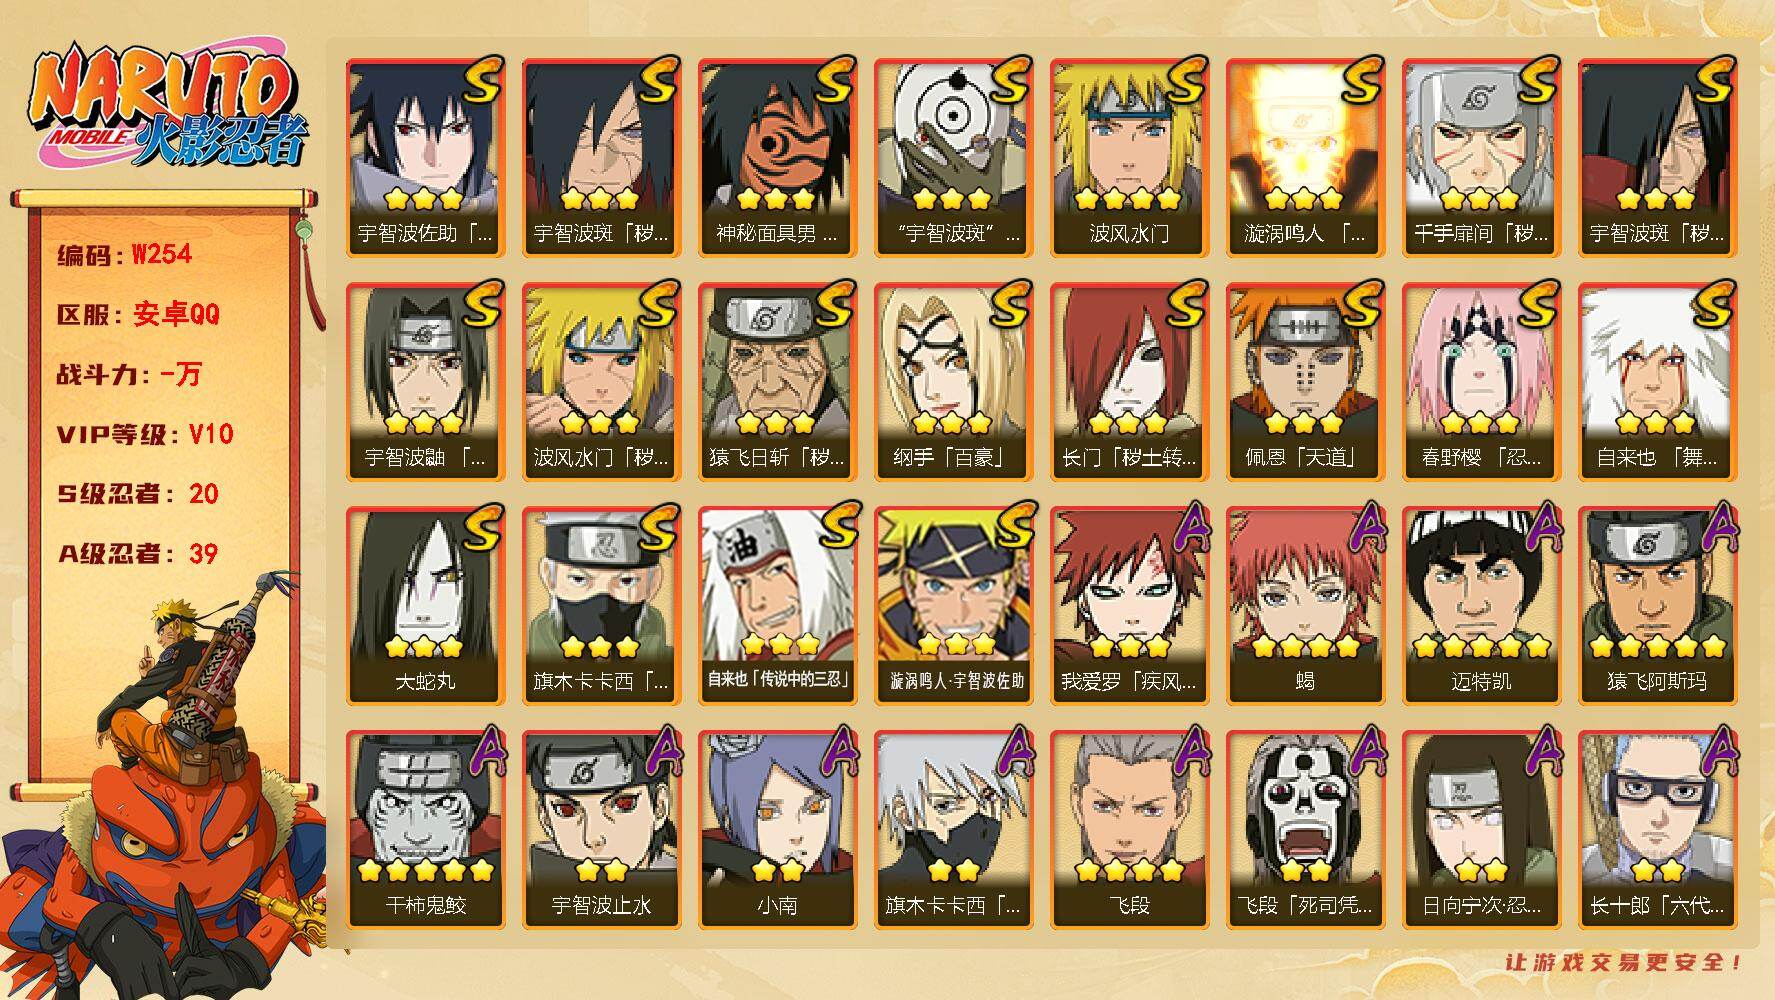Select the 编码 W254 account code text
This screenshot has width=1775, height=1000.
tap(125, 255)
